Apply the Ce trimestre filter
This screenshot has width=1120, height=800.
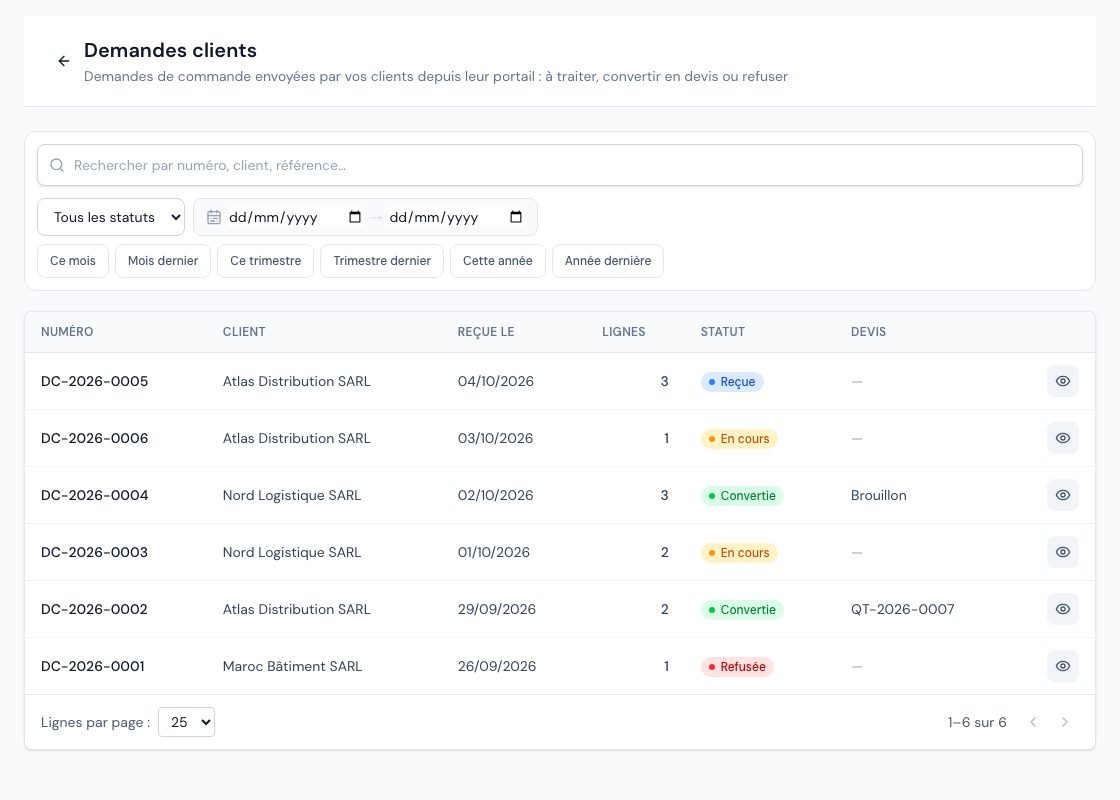tap(266, 261)
